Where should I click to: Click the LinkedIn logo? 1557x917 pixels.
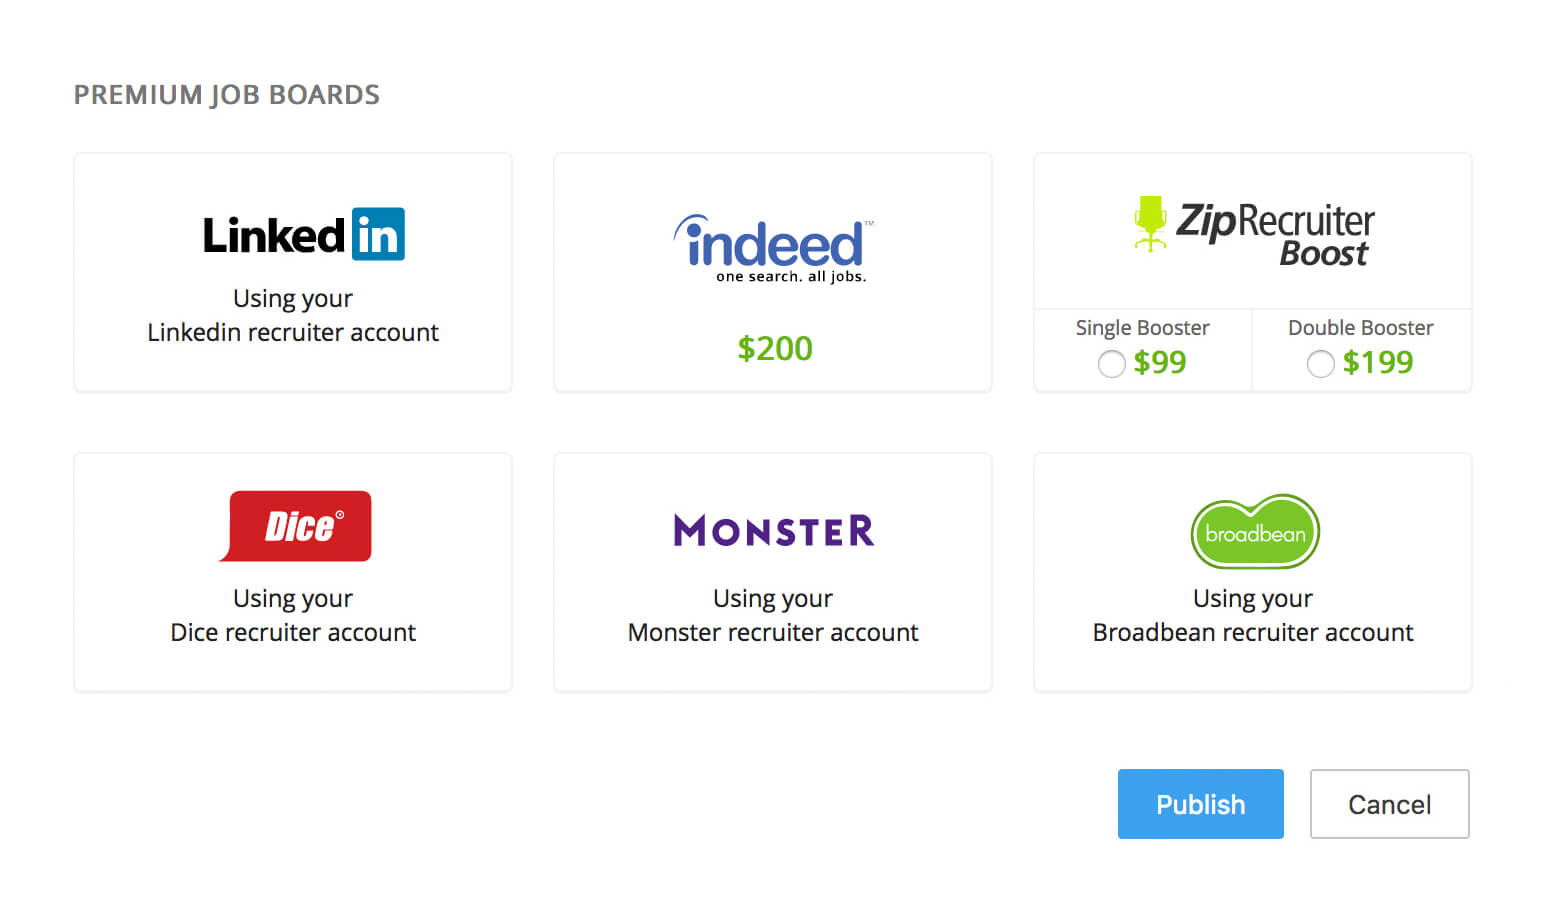pos(303,235)
